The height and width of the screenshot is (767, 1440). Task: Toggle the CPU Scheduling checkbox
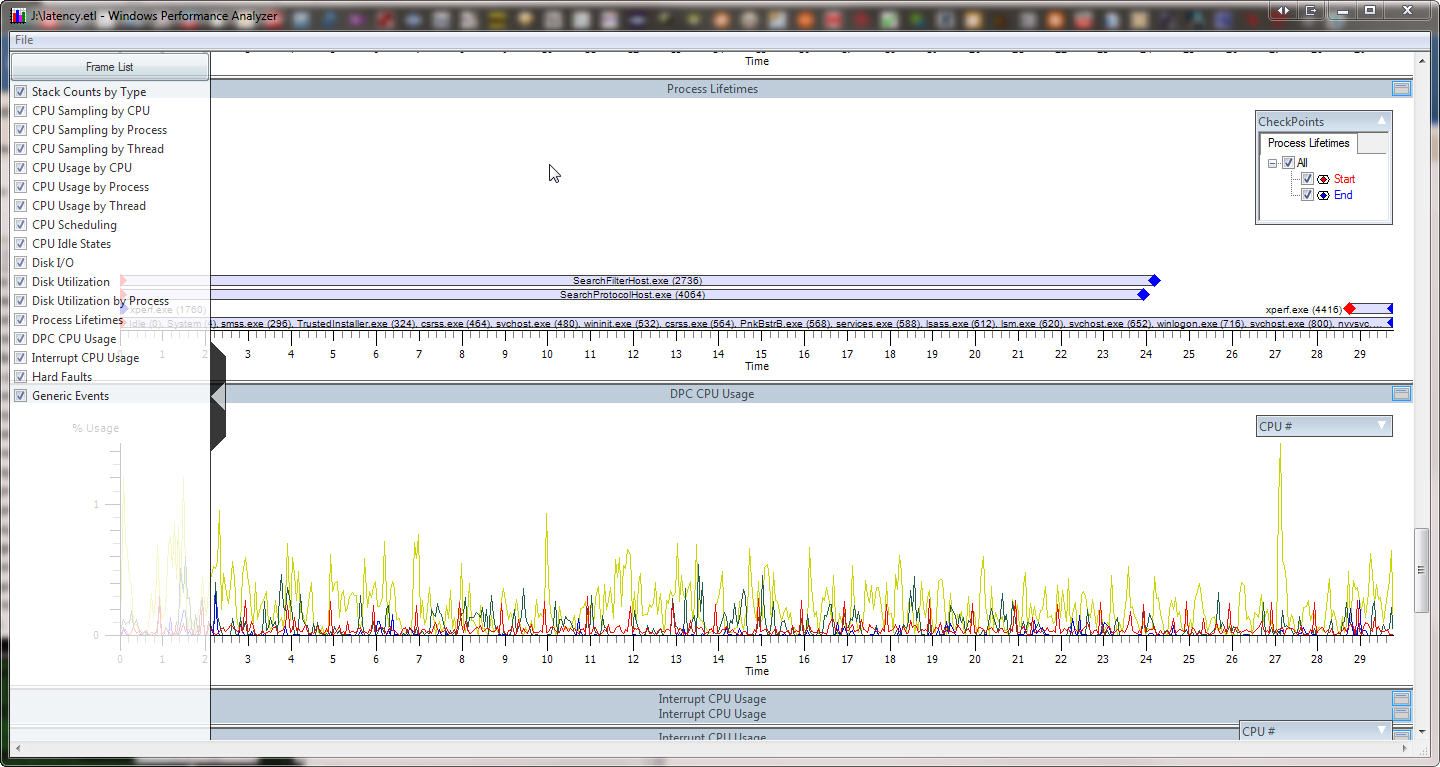click(21, 225)
